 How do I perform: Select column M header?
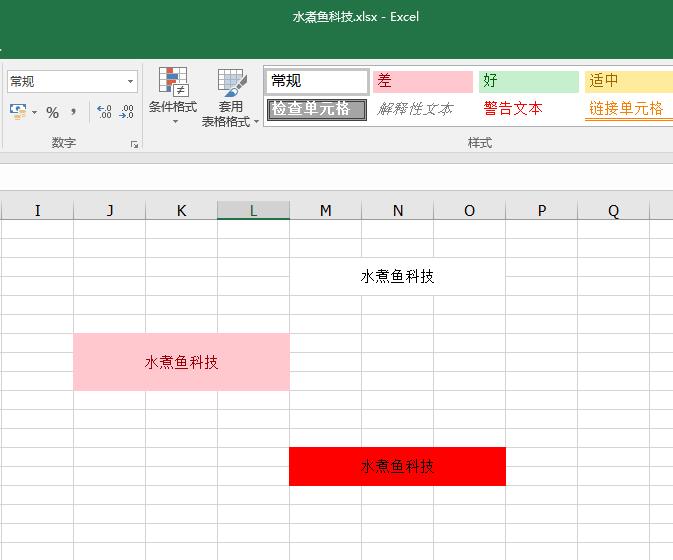[326, 210]
